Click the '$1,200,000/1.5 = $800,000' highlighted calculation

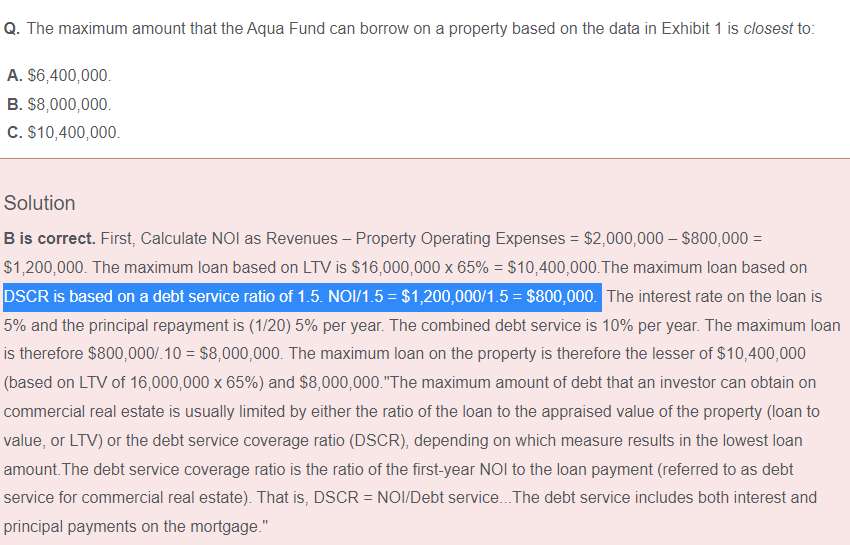pyautogui.click(x=499, y=297)
